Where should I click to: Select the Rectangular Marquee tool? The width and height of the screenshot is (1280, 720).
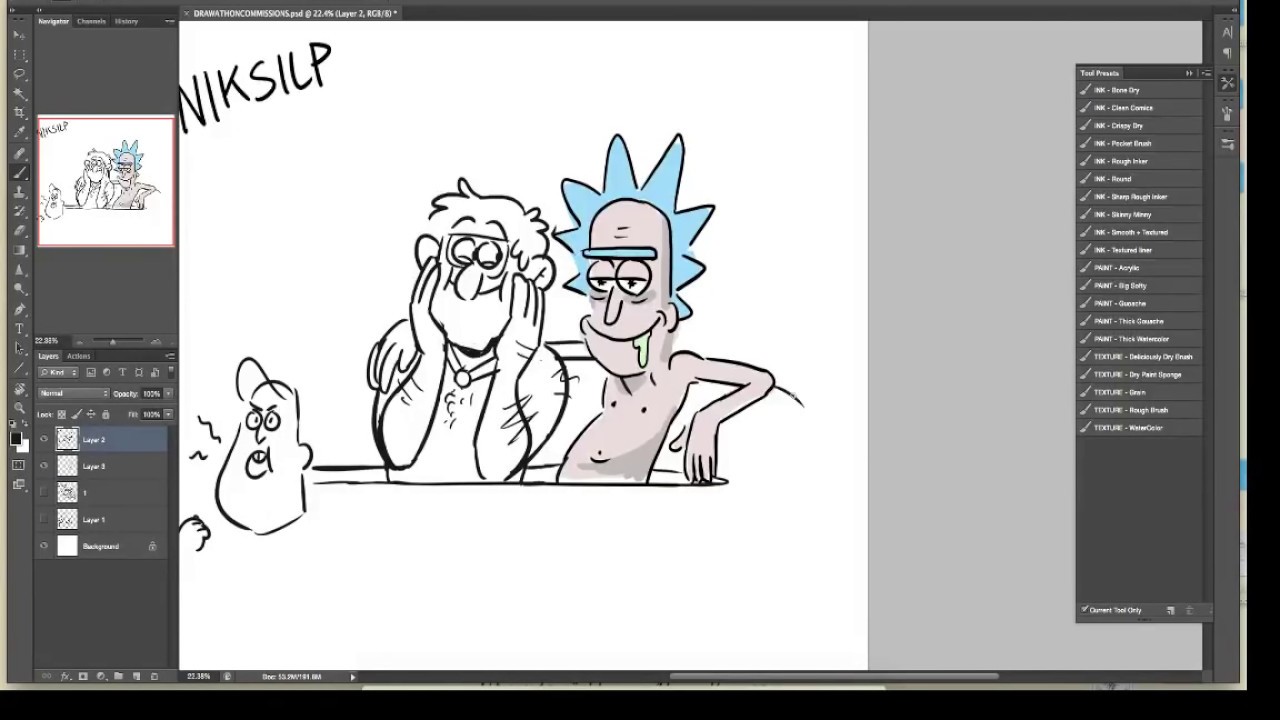[x=19, y=55]
